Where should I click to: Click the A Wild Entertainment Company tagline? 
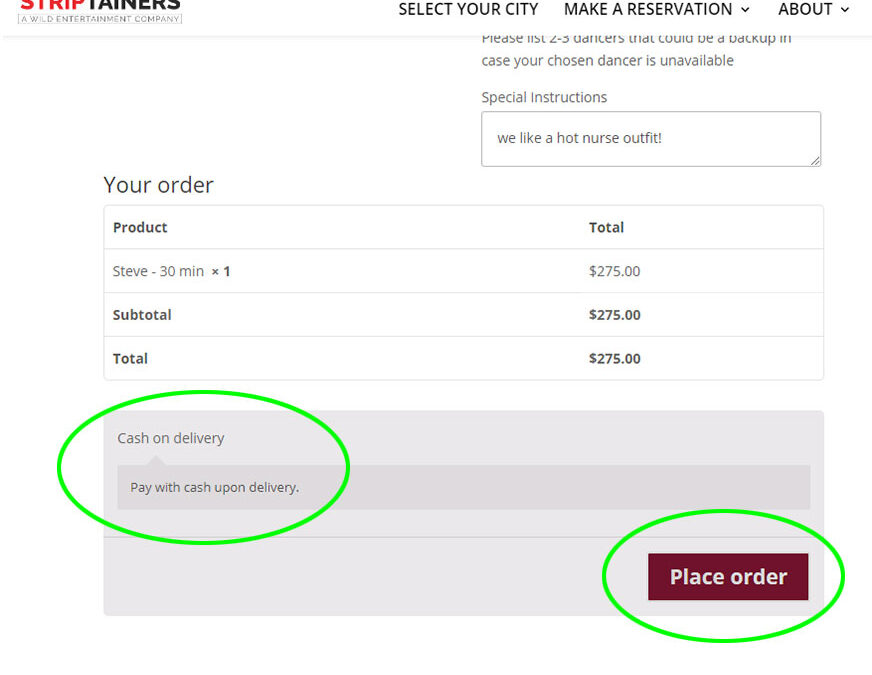click(x=100, y=19)
